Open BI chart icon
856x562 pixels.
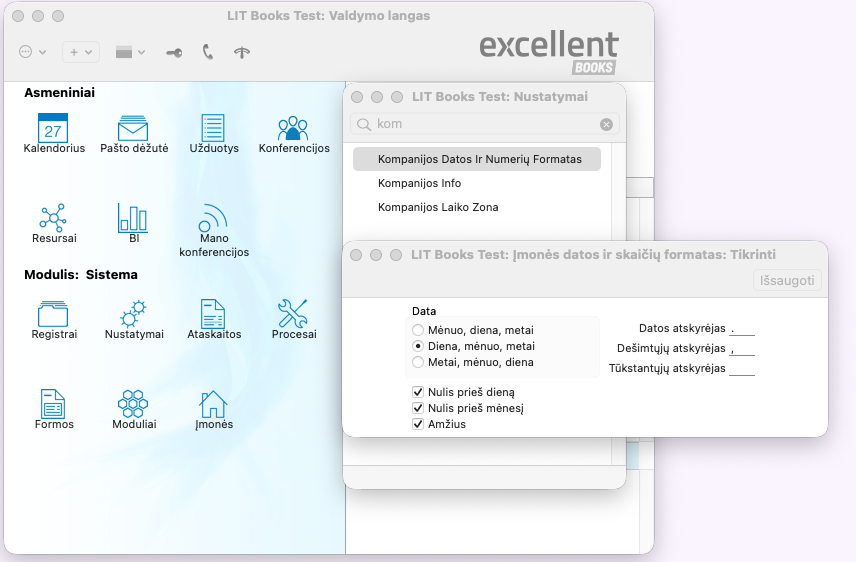point(133,219)
